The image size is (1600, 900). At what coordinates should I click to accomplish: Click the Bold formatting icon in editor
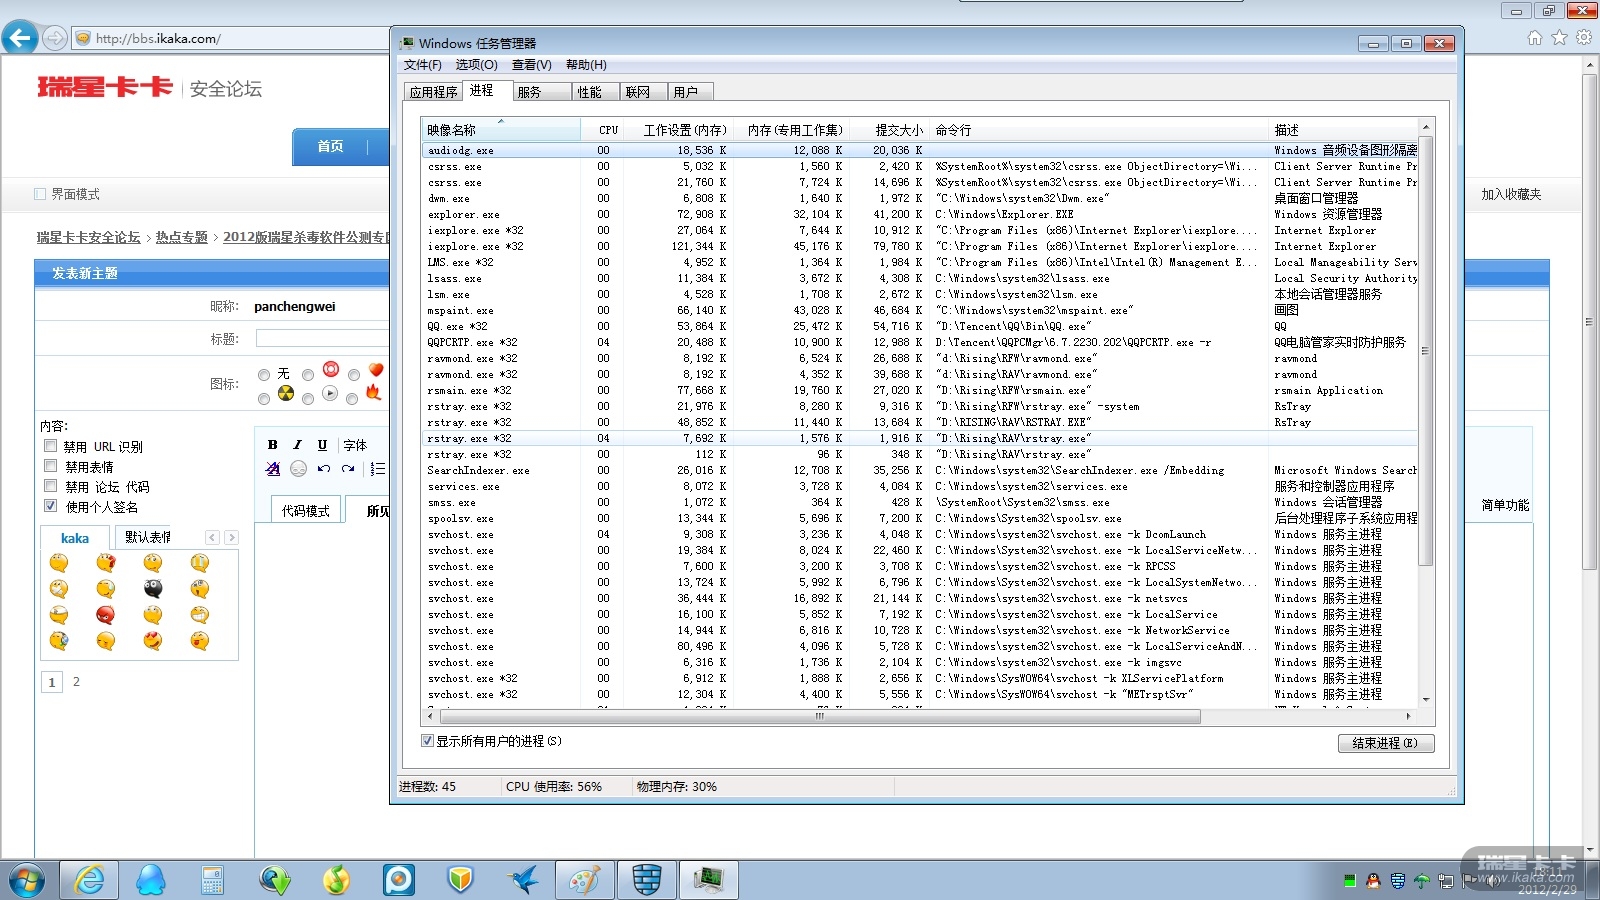pyautogui.click(x=272, y=445)
